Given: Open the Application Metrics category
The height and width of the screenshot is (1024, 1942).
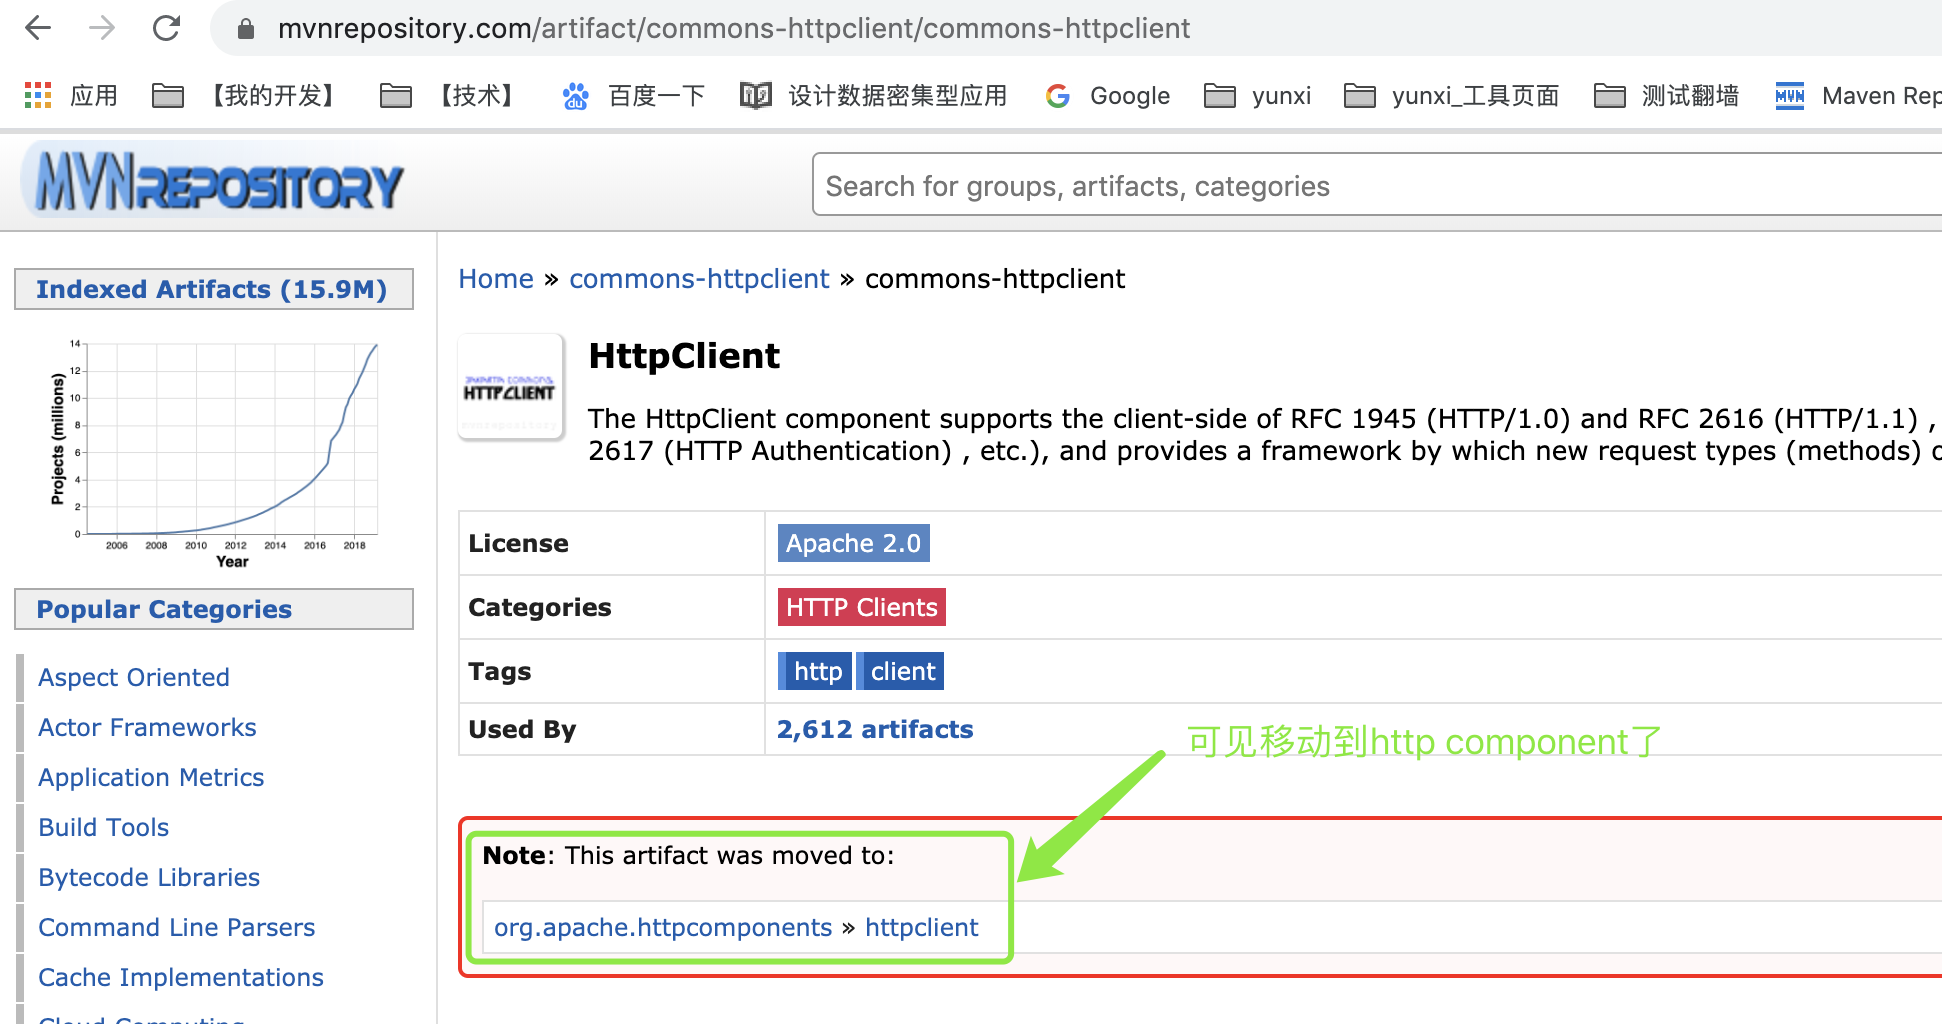Looking at the screenshot, I should tap(151, 777).
